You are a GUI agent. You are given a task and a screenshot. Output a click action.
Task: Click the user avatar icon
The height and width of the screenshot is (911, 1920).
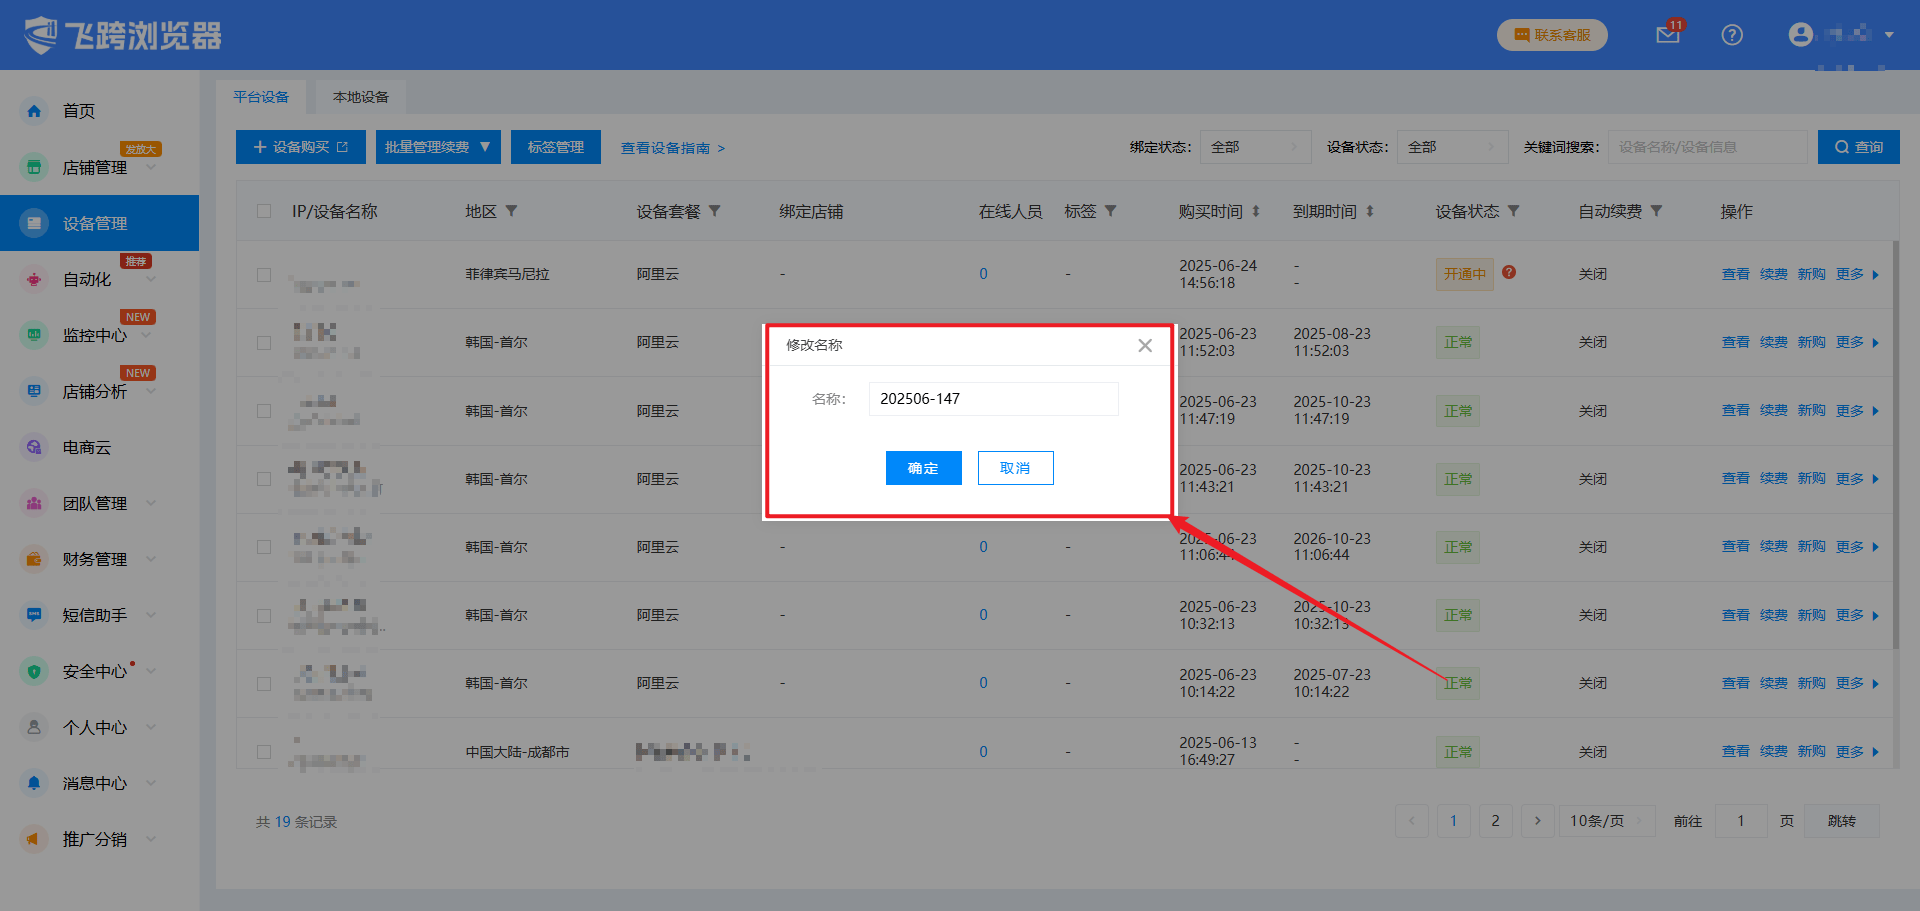(x=1800, y=35)
